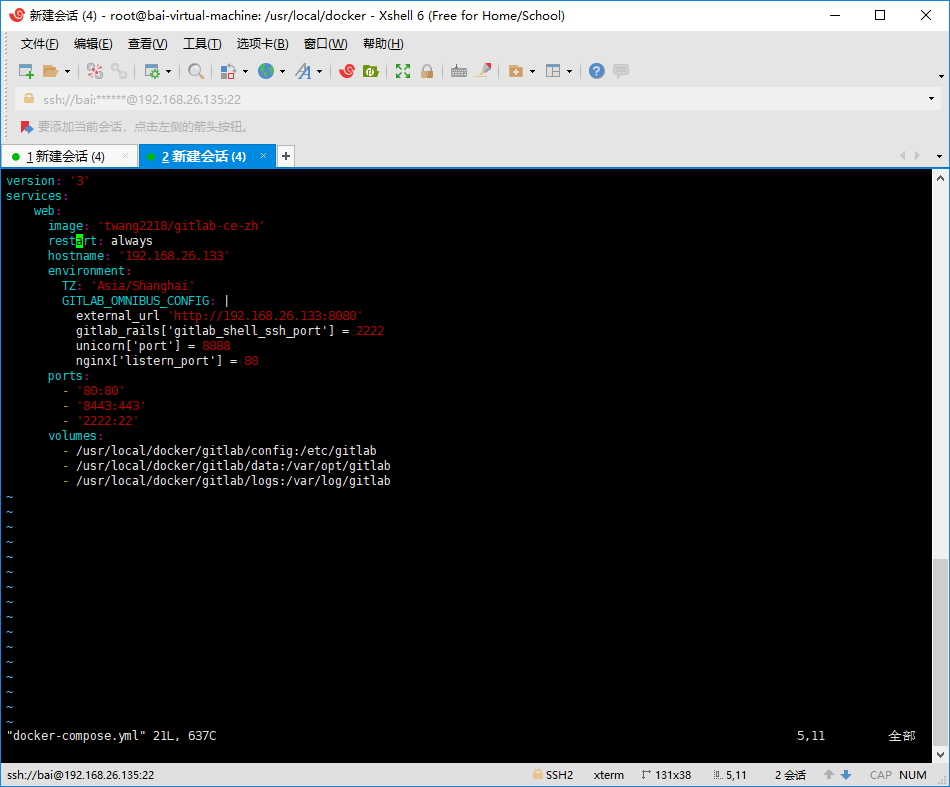Expand the Font dropdown arrow

[x=319, y=71]
